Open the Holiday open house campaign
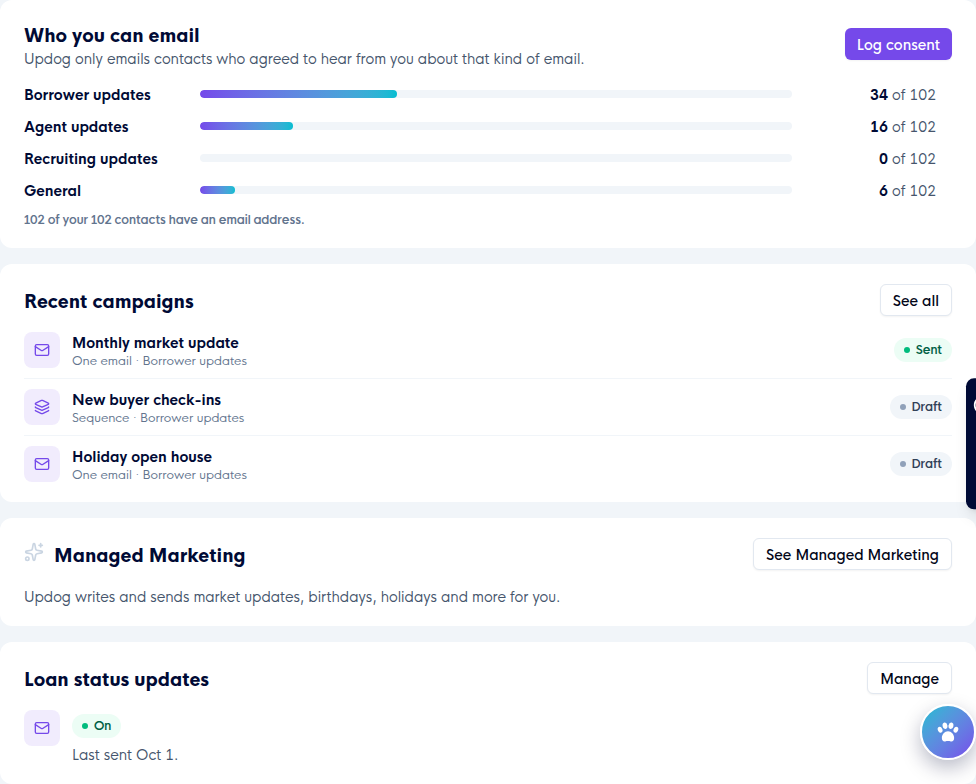Viewport: 976px width, 784px height. pyautogui.click(x=487, y=464)
